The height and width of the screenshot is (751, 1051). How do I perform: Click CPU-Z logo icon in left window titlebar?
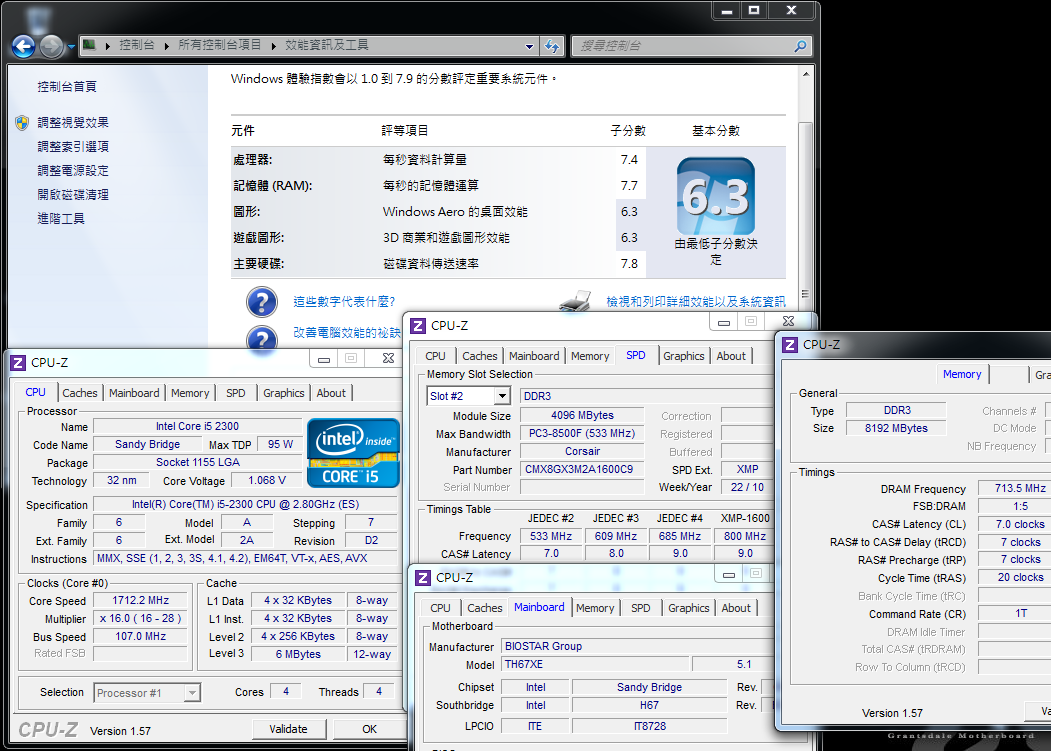(18, 363)
